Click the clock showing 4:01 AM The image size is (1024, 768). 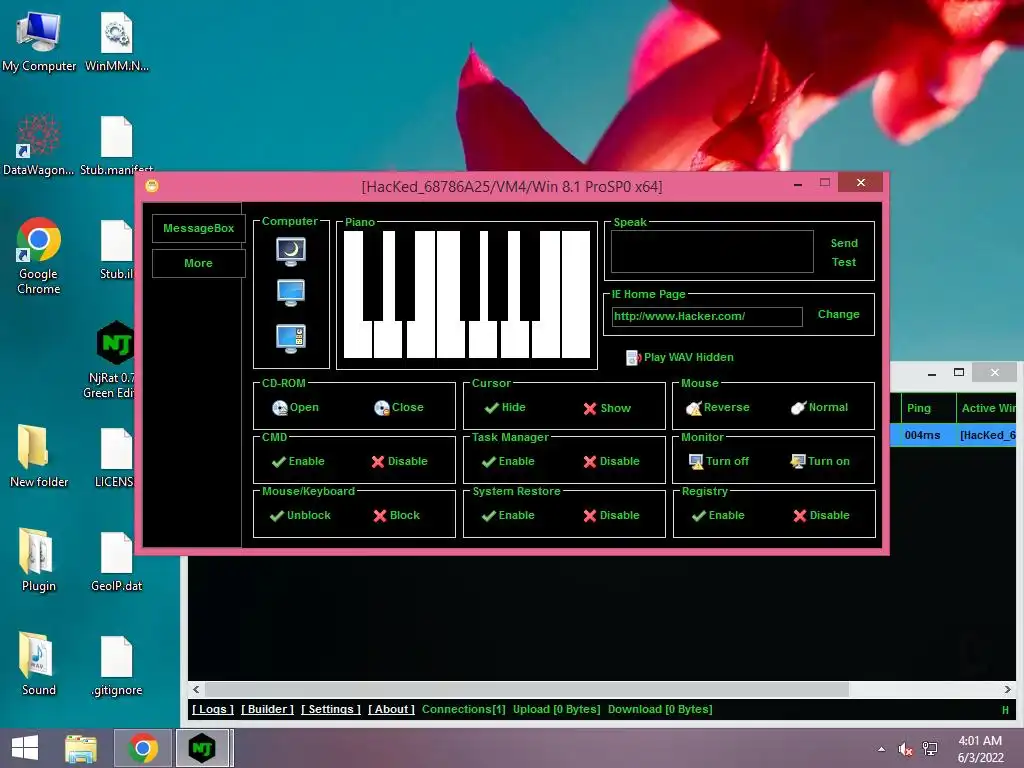(x=980, y=749)
